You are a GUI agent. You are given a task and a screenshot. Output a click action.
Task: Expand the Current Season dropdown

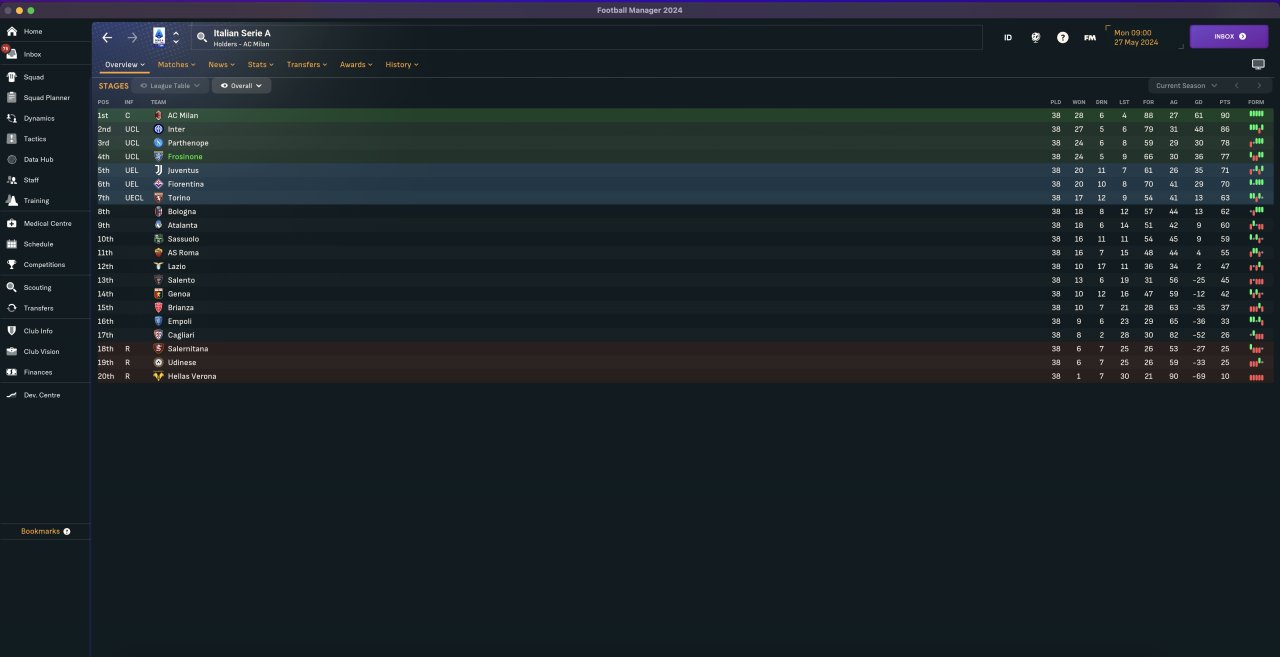[x=1186, y=86]
